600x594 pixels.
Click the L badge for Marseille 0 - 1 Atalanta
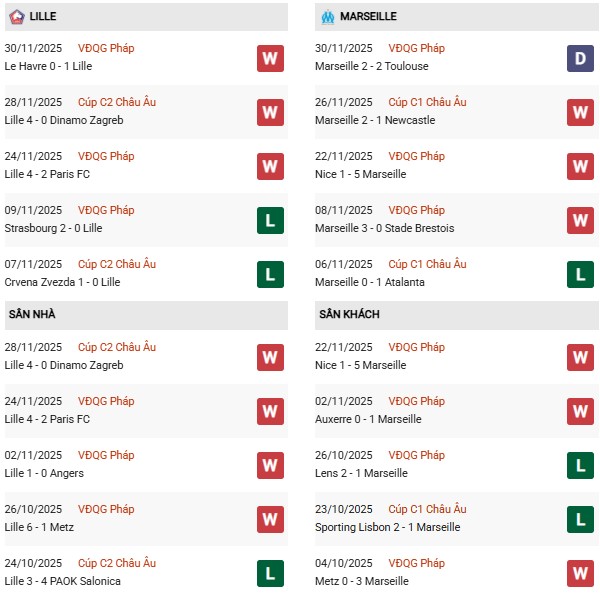(581, 274)
